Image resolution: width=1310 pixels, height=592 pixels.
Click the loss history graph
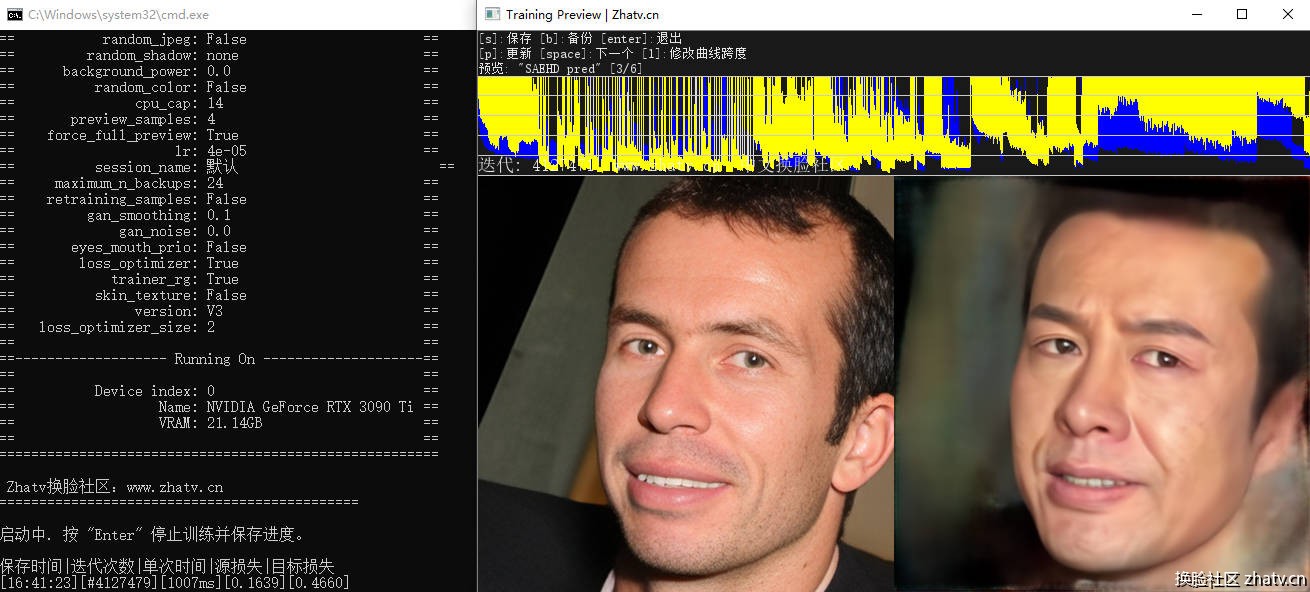[894, 125]
